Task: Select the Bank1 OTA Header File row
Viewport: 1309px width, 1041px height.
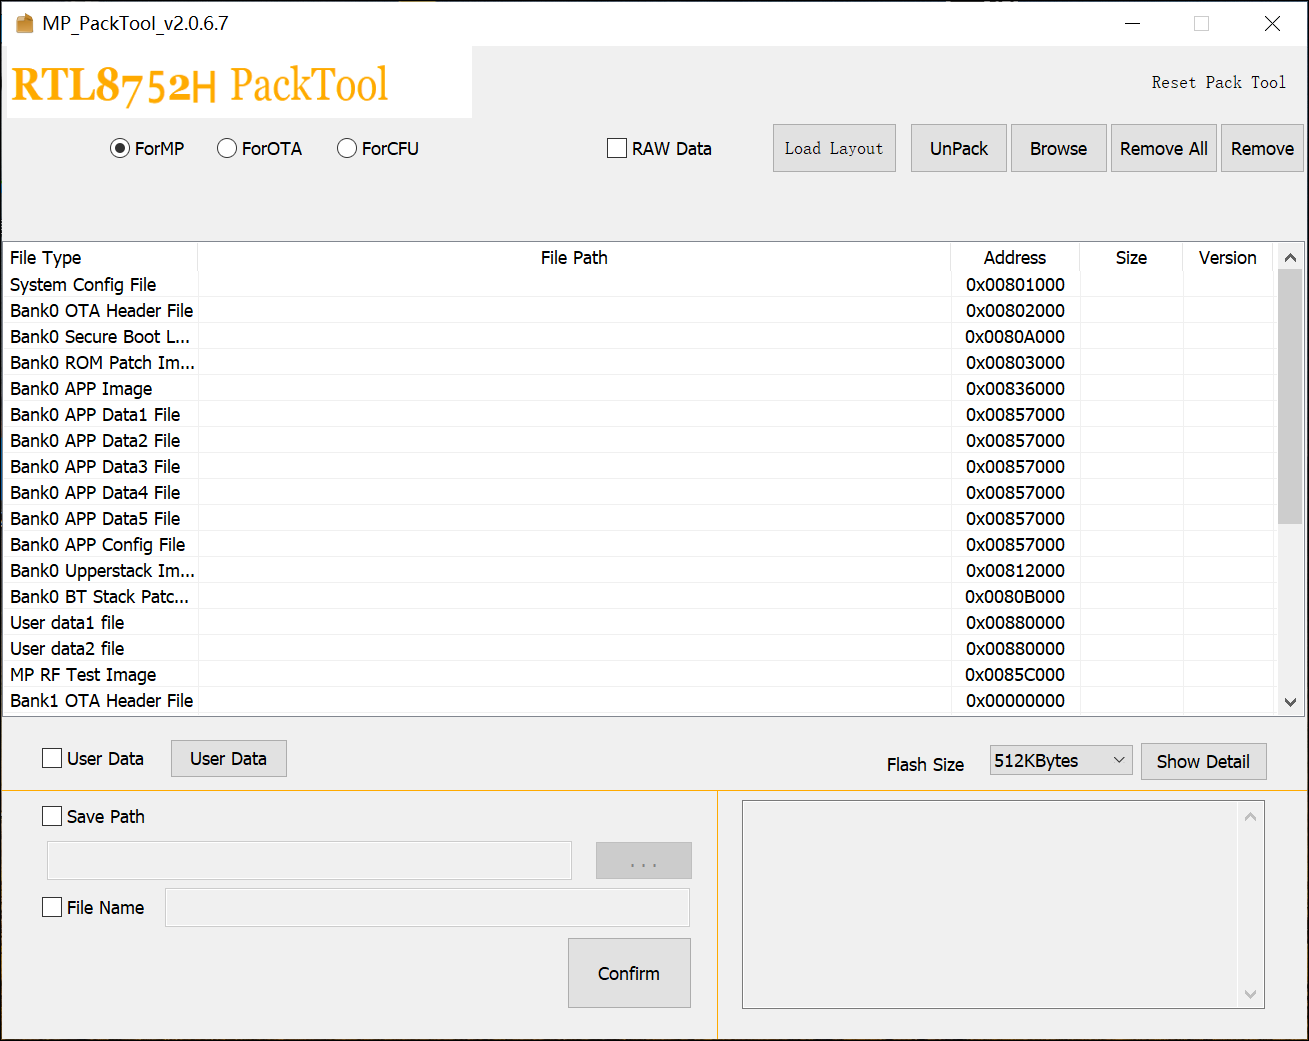Action: point(640,701)
